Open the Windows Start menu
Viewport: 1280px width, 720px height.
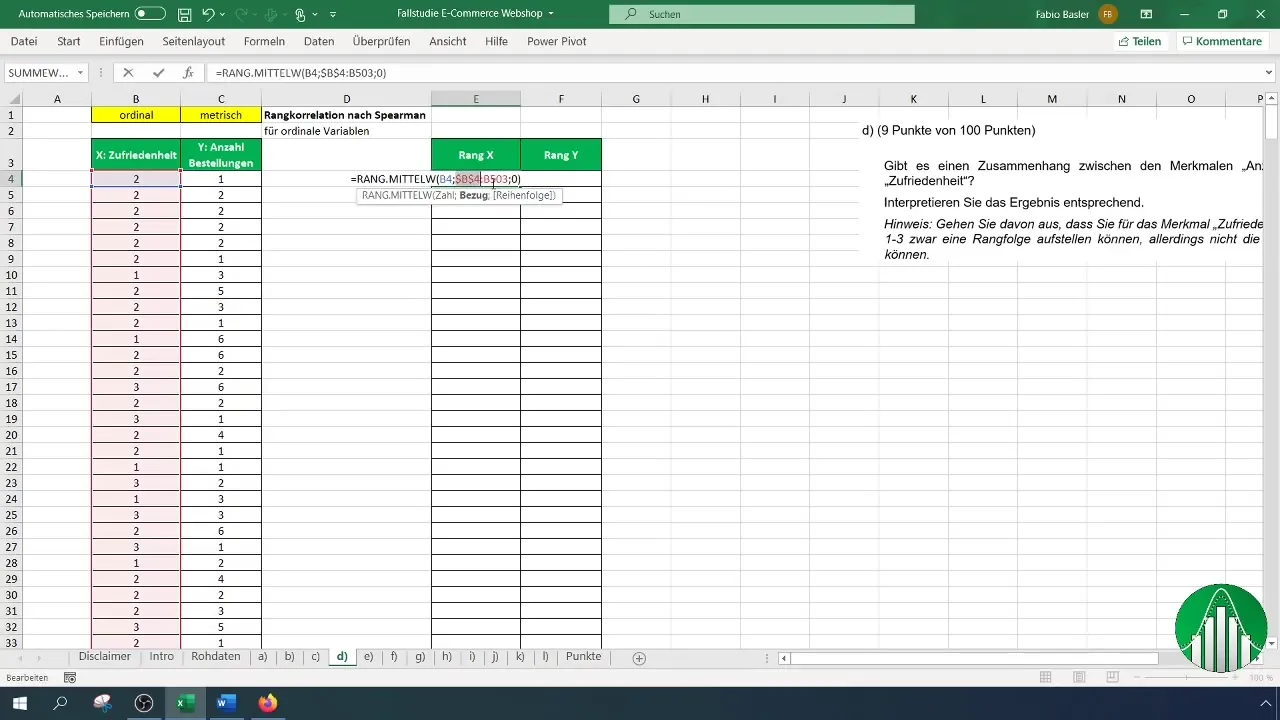point(20,703)
